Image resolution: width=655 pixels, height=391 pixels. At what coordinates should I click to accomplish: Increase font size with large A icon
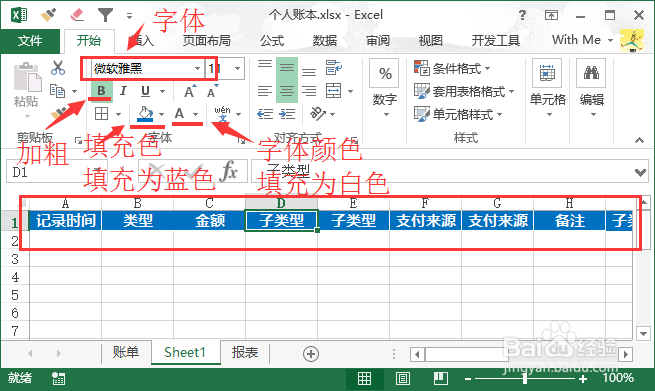[x=190, y=91]
